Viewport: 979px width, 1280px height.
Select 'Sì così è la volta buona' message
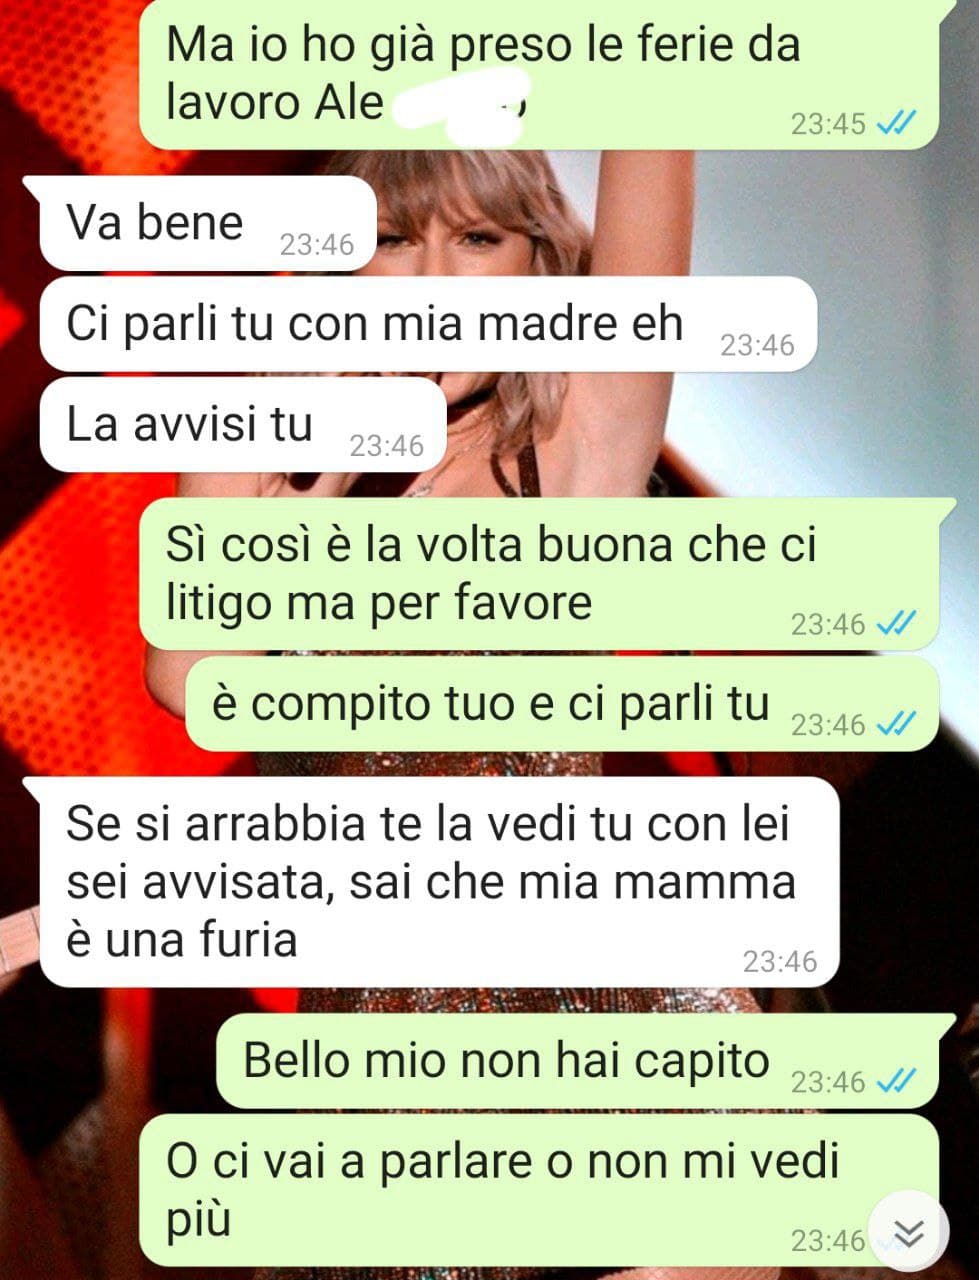pos(539,574)
